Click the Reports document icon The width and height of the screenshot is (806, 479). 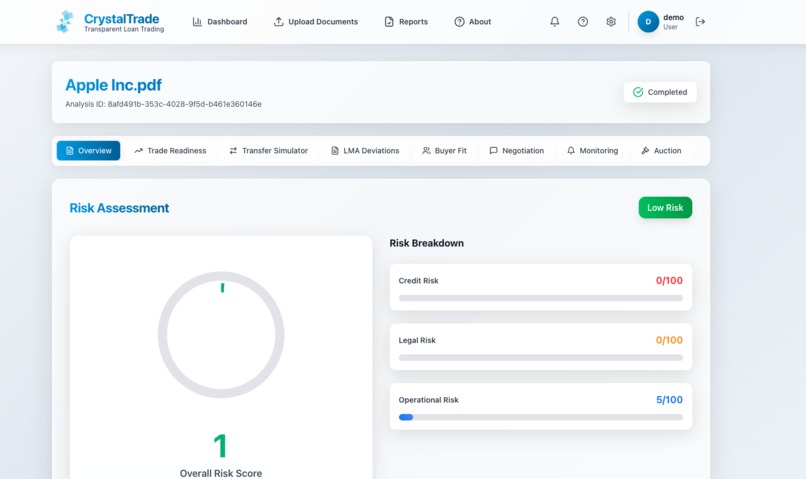[389, 22]
